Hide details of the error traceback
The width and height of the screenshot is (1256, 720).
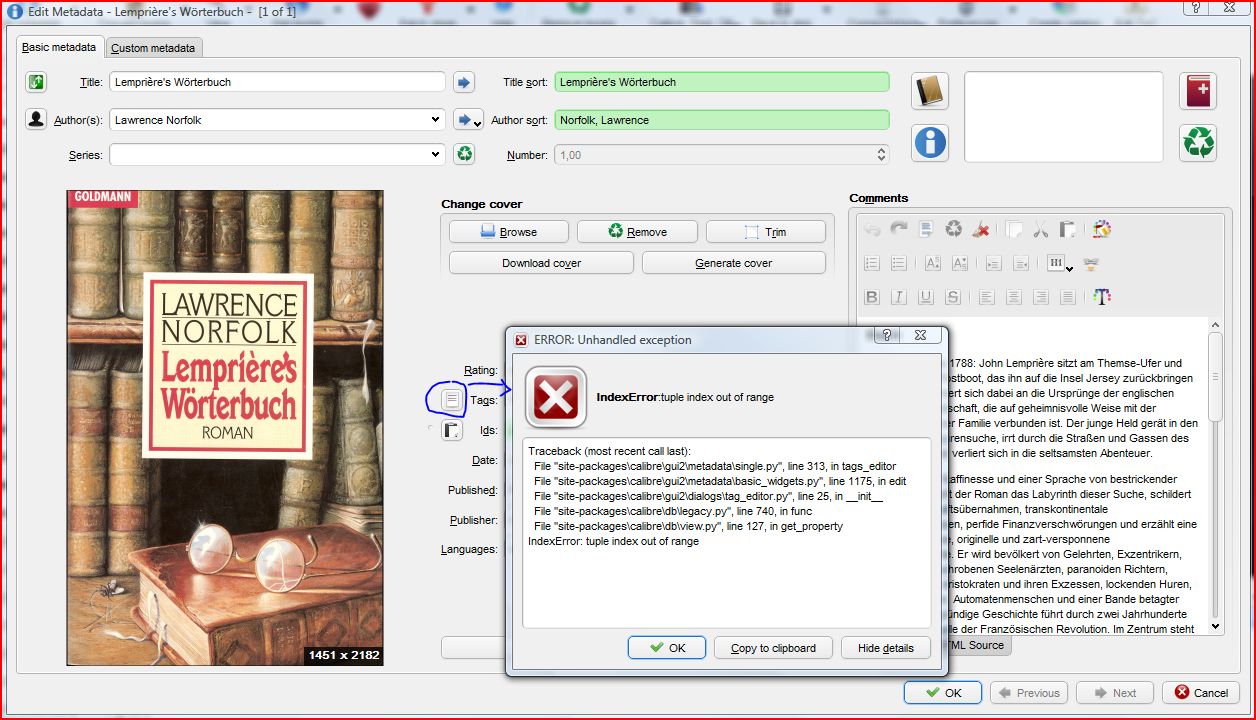(886, 648)
